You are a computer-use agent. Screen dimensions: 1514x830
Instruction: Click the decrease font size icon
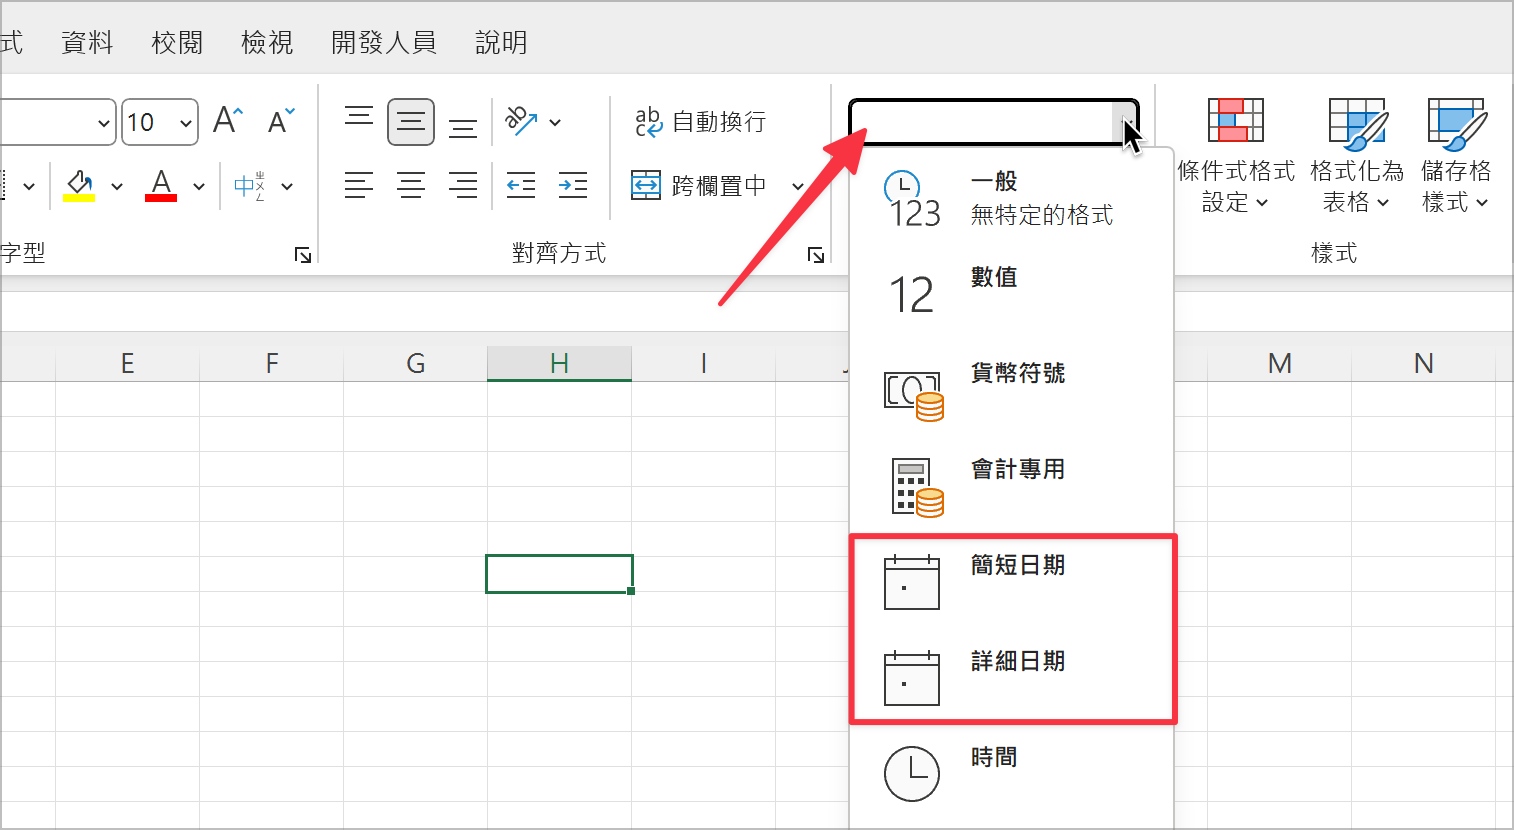(x=279, y=120)
